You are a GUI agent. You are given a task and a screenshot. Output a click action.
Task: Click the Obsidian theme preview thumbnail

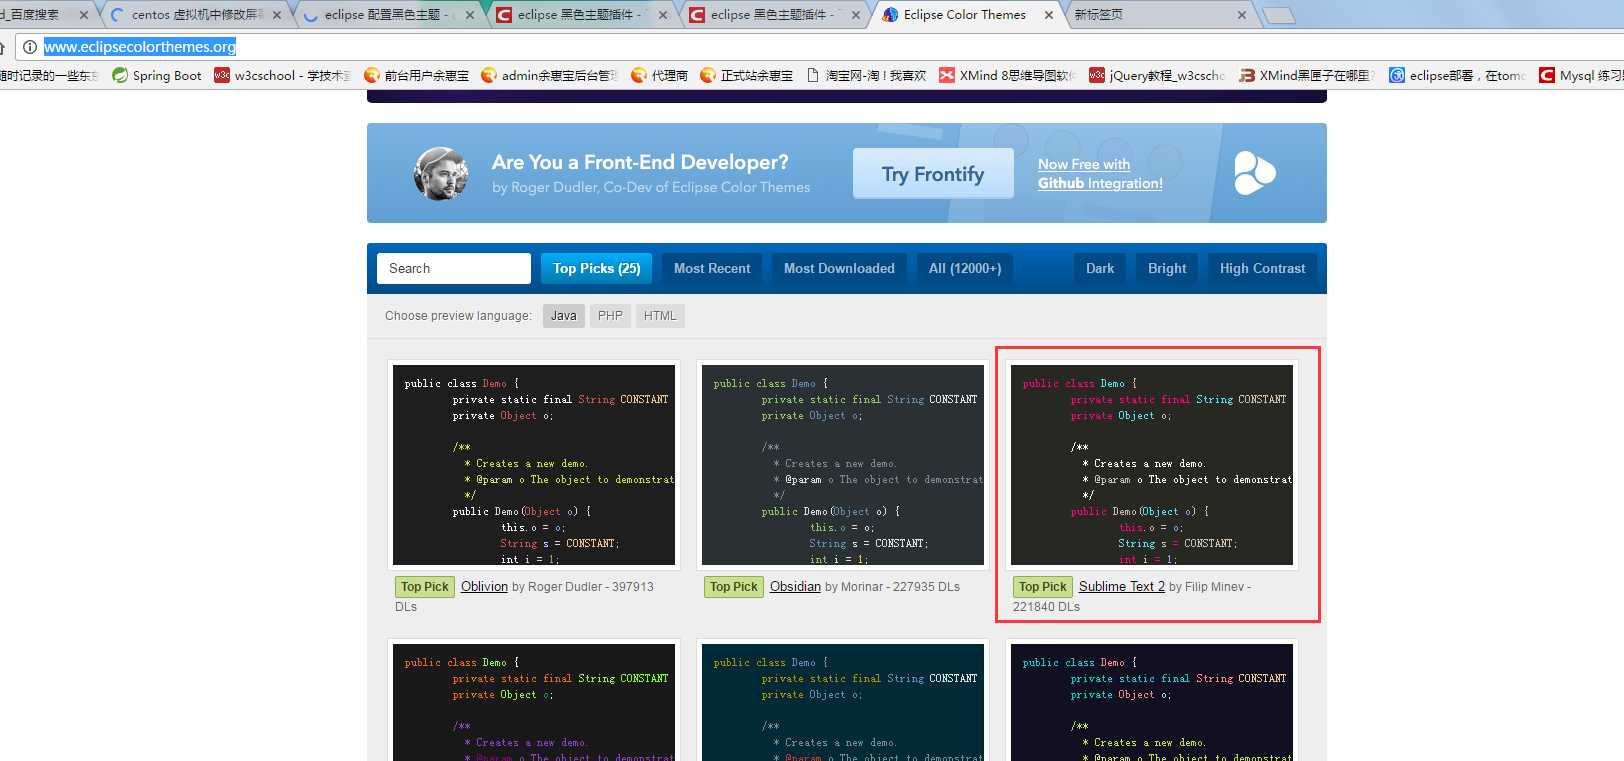(843, 465)
